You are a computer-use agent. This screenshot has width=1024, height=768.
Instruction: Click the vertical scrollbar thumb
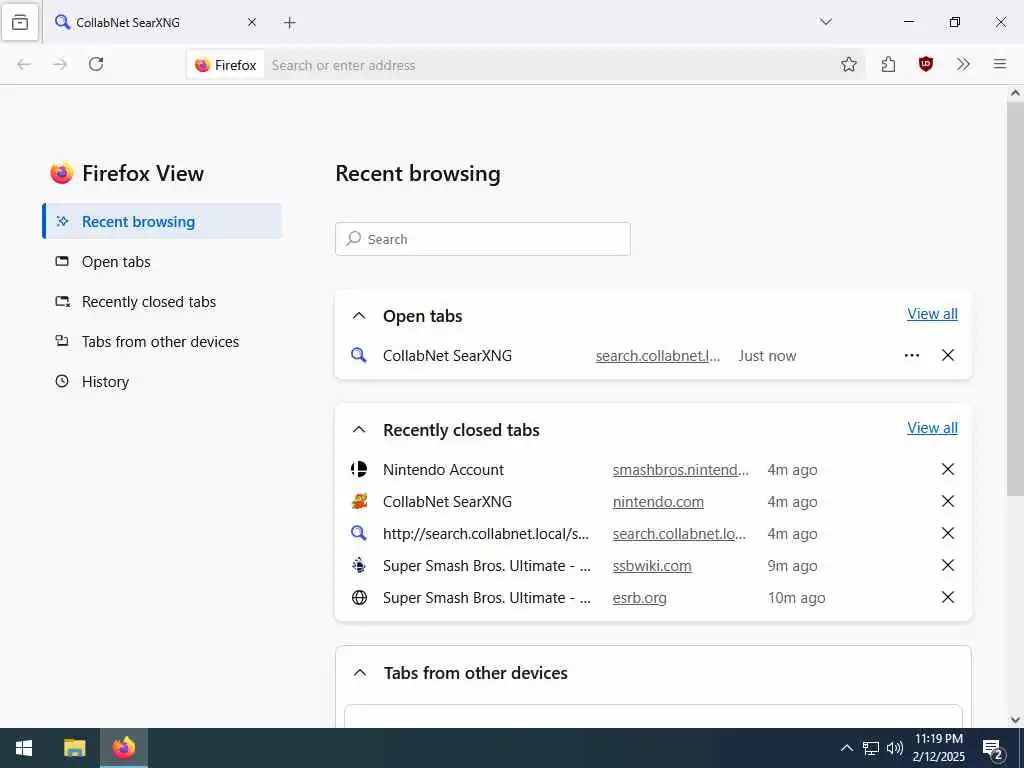click(x=1015, y=298)
